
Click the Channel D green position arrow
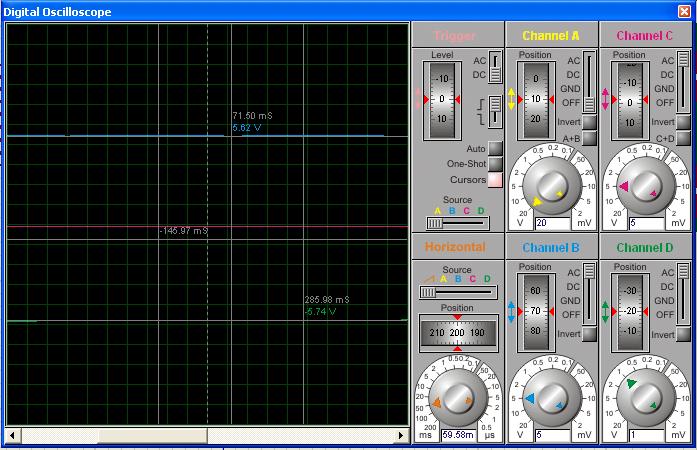(x=605, y=311)
